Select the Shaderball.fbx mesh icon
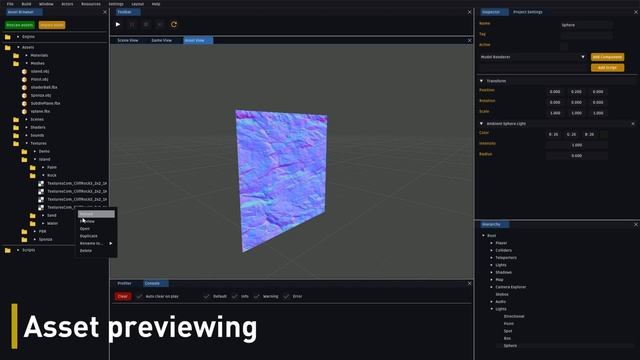640x360 pixels. [24, 87]
